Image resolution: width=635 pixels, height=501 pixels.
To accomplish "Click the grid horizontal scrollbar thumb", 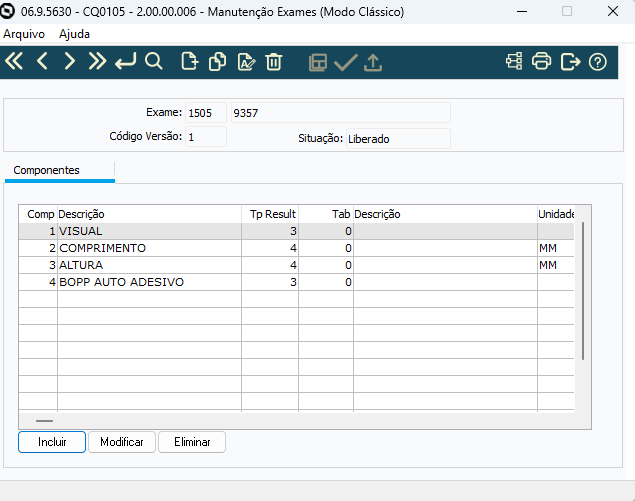I will [x=44, y=421].
